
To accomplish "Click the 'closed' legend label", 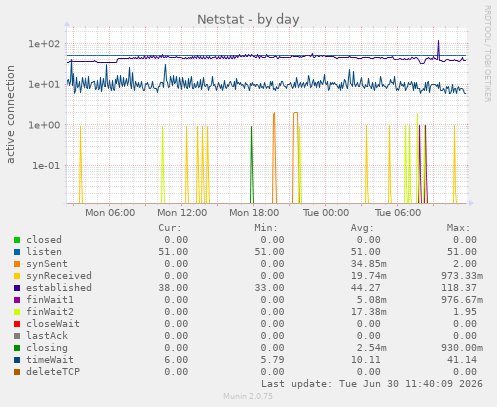I will point(44,240).
